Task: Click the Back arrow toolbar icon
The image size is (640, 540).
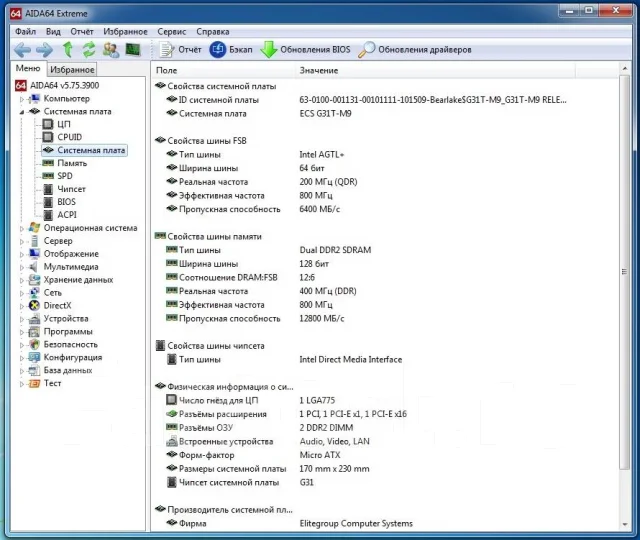Action: point(22,50)
